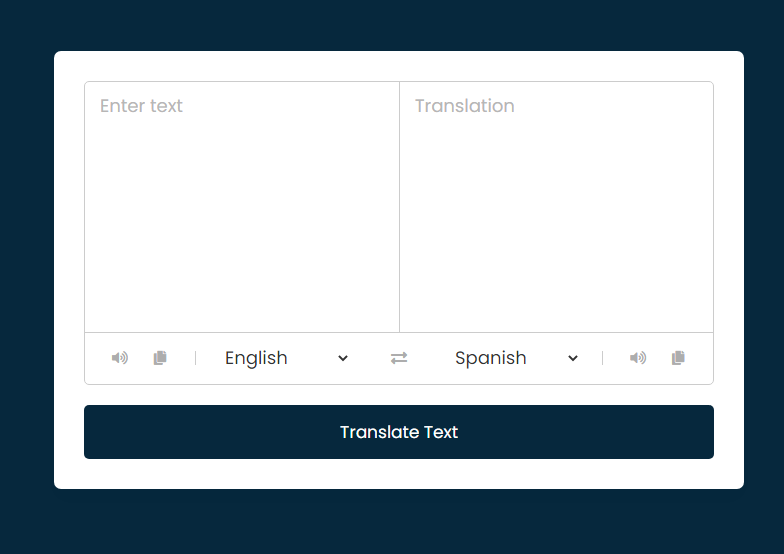Play audio of the source text
This screenshot has width=784, height=554.
120,358
